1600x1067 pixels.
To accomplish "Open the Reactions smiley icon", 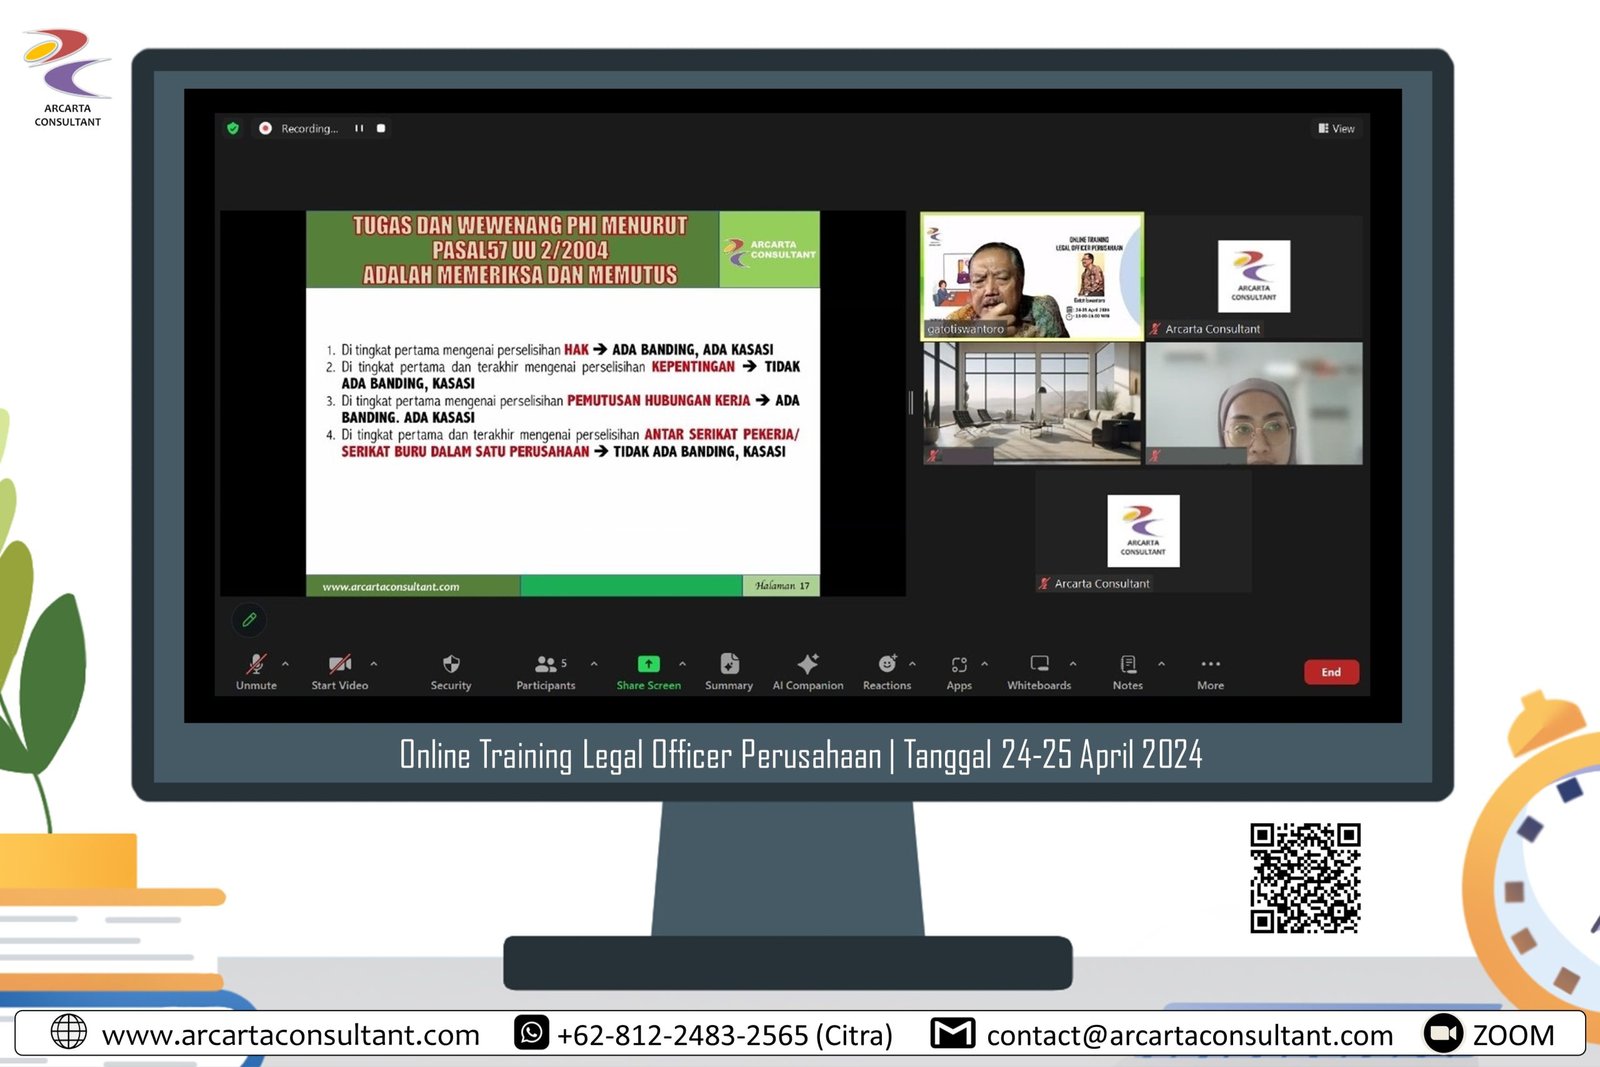I will [x=887, y=664].
